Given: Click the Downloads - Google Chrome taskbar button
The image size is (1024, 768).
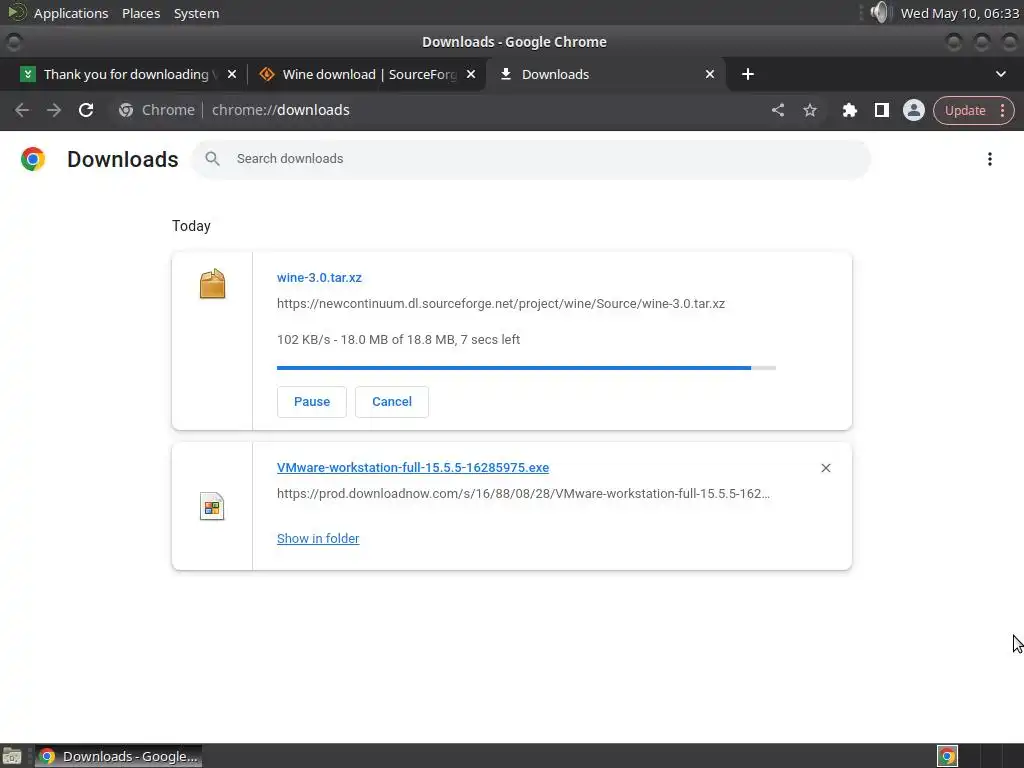Looking at the screenshot, I should 118,756.
